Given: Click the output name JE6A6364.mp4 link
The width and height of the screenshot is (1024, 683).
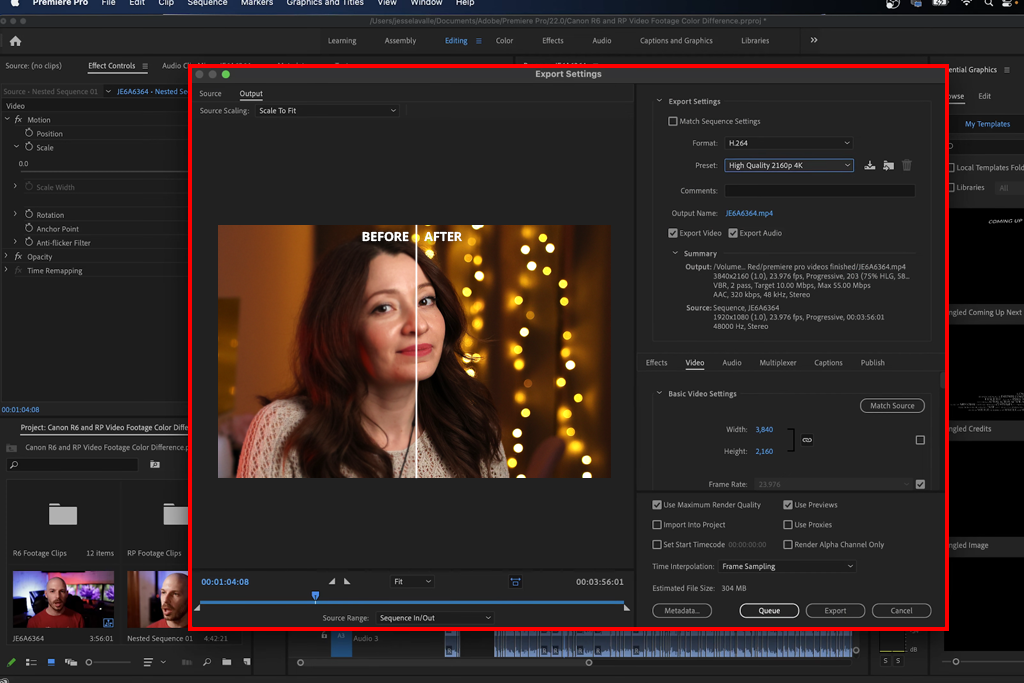Looking at the screenshot, I should coord(749,213).
